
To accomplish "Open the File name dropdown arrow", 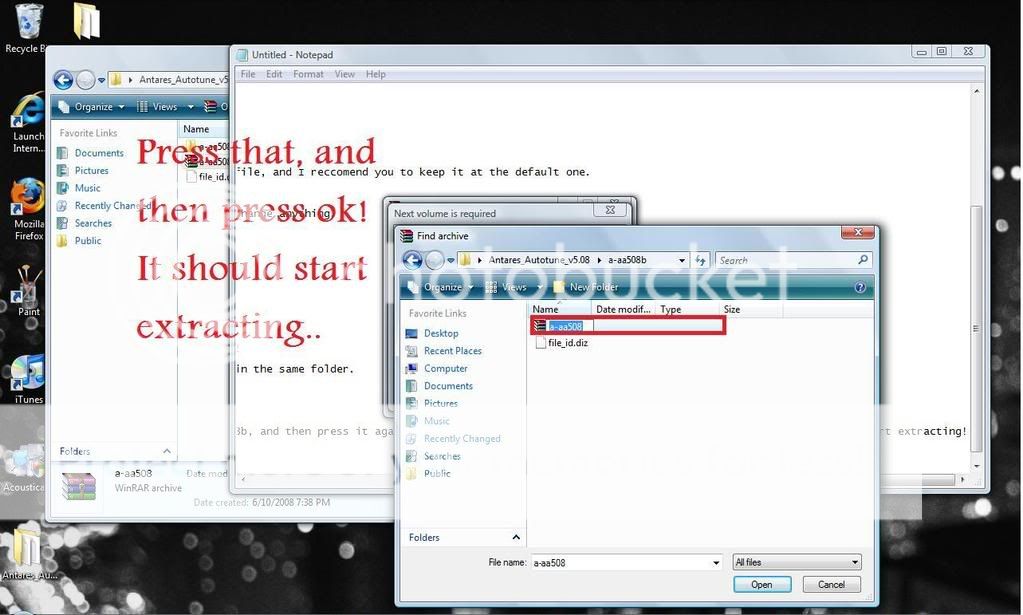I will 716,563.
